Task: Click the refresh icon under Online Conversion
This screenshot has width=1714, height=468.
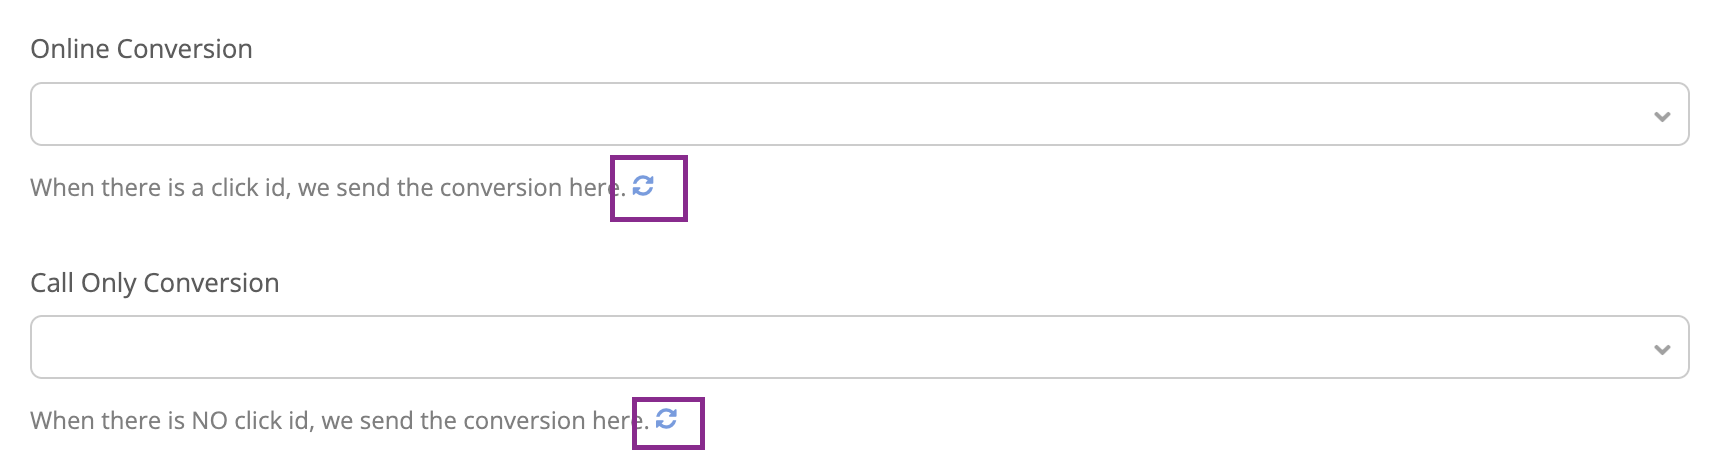Action: click(x=643, y=185)
